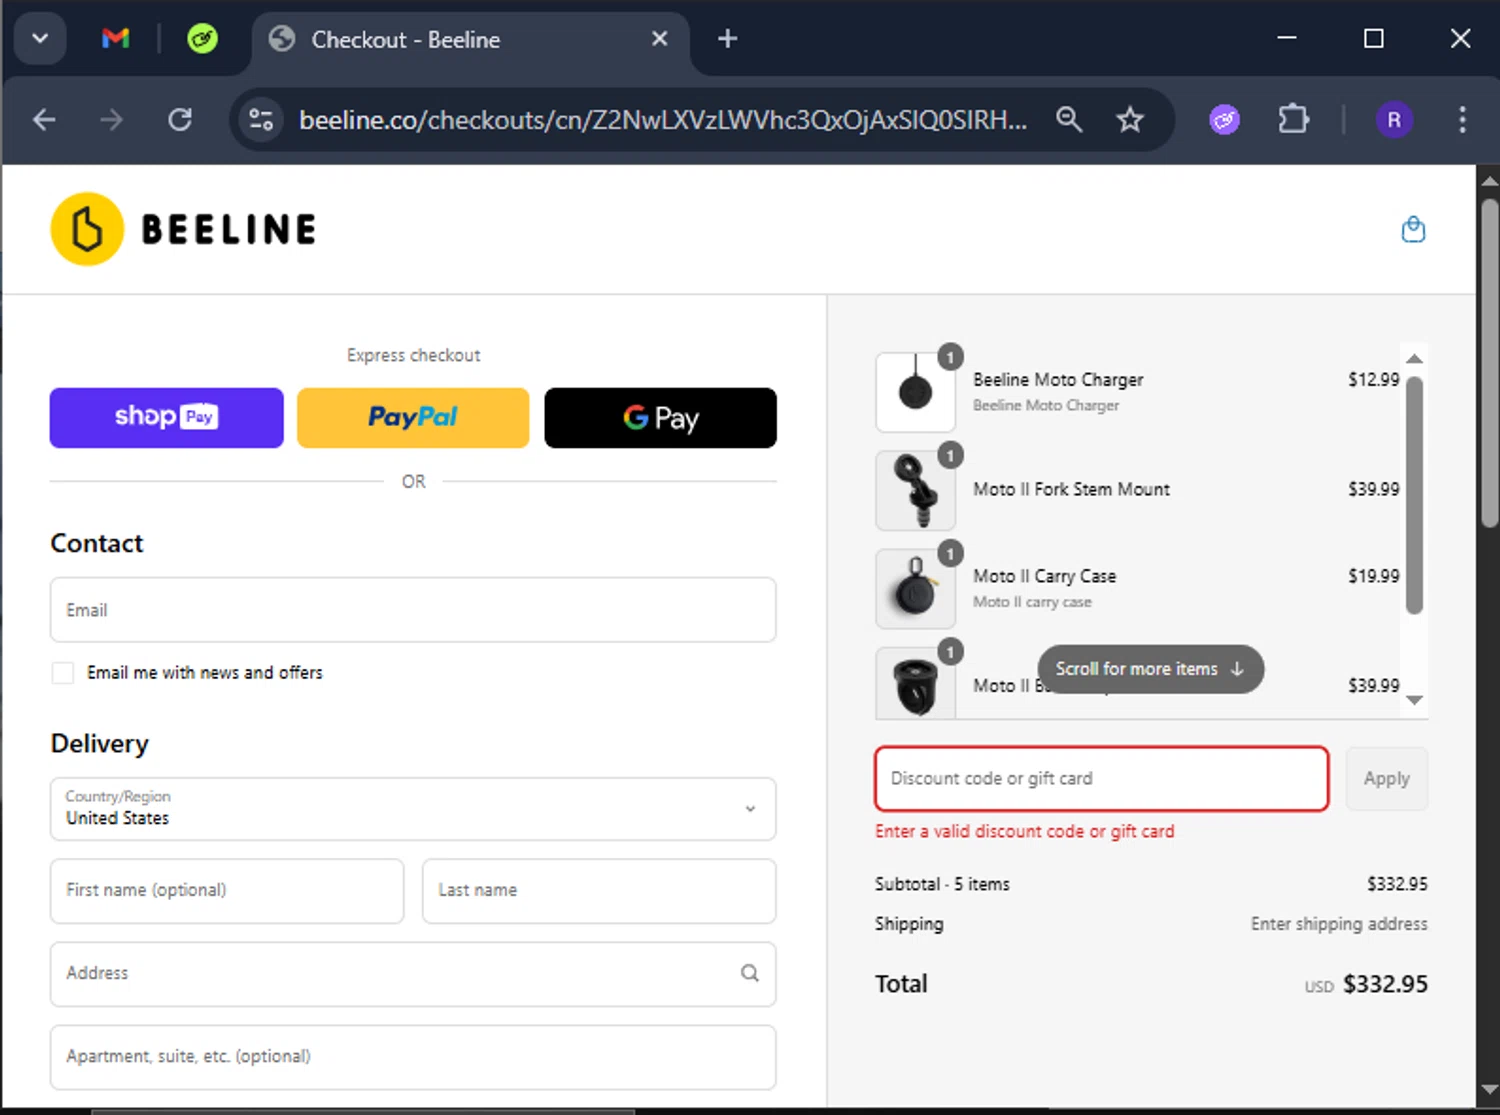Viewport: 1500px width, 1115px height.
Task: Click the Subtotal · 5 items label
Action: coord(942,884)
